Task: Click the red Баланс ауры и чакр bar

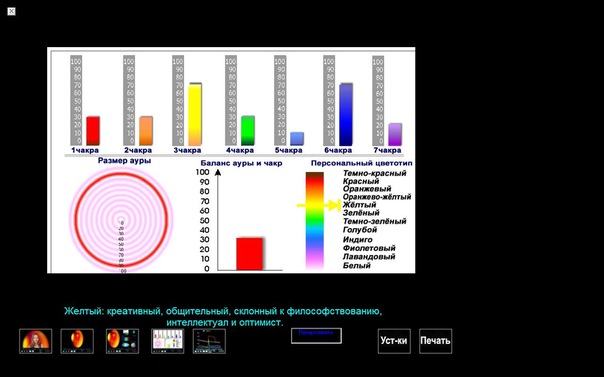Action: (x=250, y=254)
